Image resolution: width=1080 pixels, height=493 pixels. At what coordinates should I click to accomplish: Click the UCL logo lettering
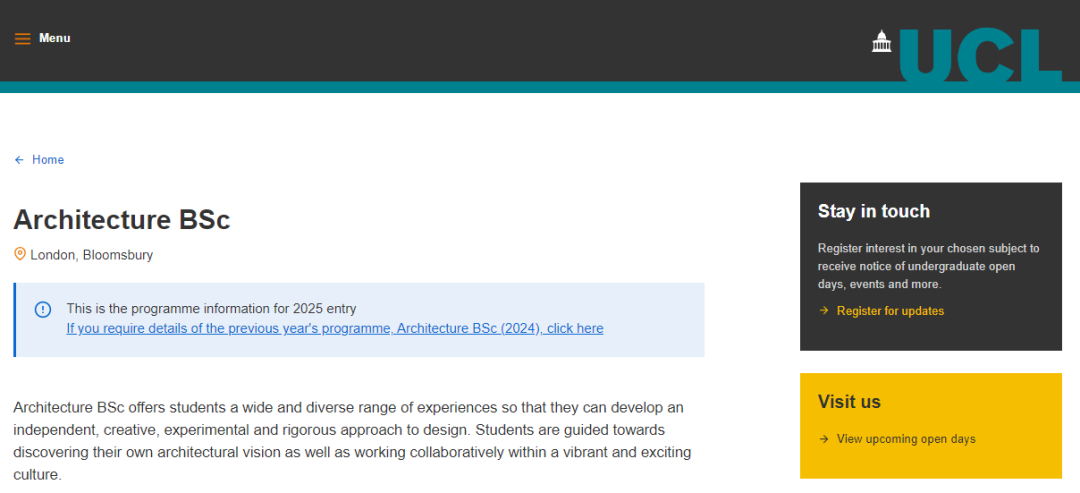pos(980,55)
